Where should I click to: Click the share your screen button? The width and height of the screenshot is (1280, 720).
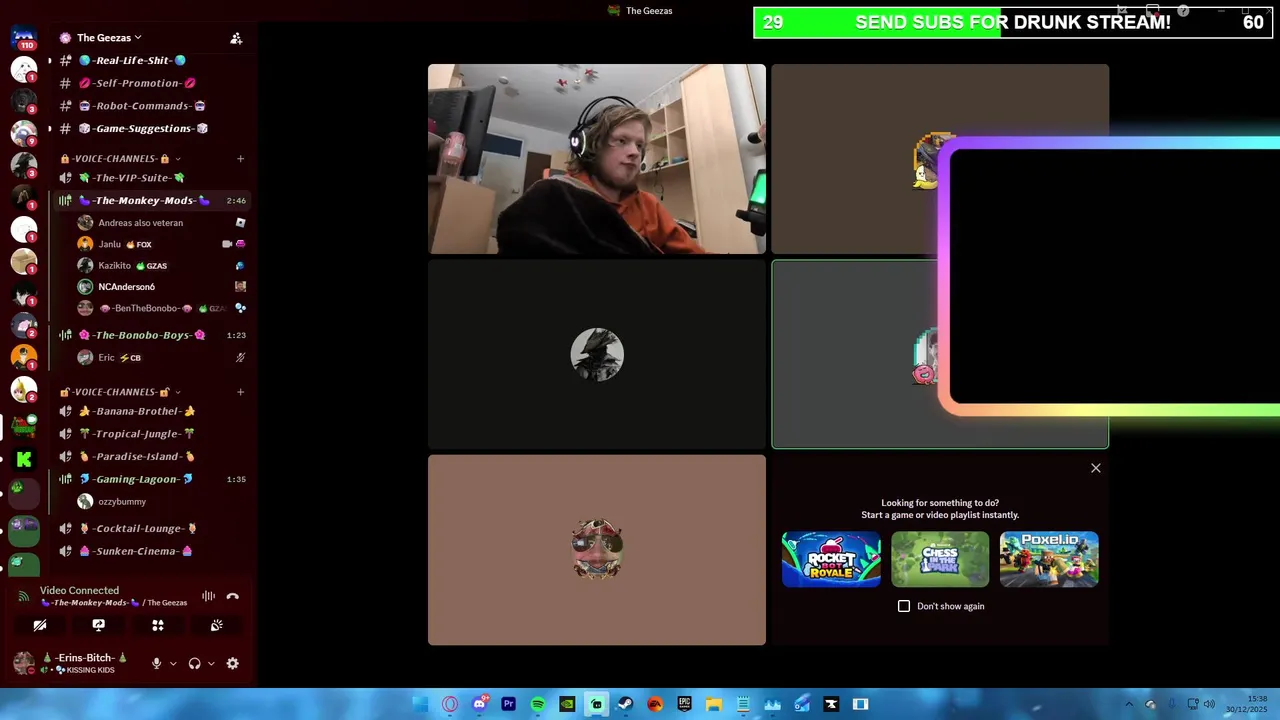click(x=98, y=625)
